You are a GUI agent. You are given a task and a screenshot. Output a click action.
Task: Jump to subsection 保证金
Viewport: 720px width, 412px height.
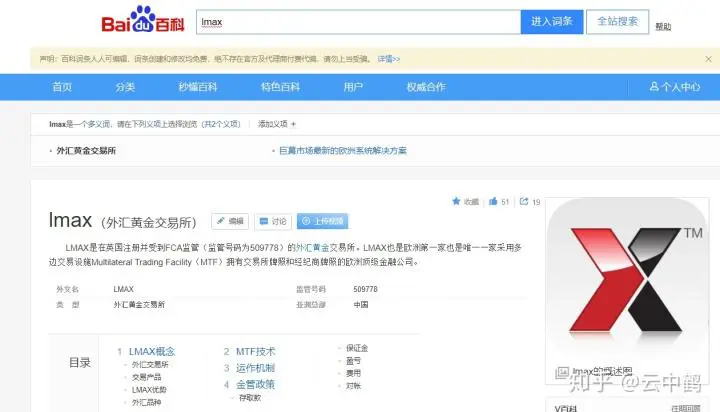pos(357,348)
